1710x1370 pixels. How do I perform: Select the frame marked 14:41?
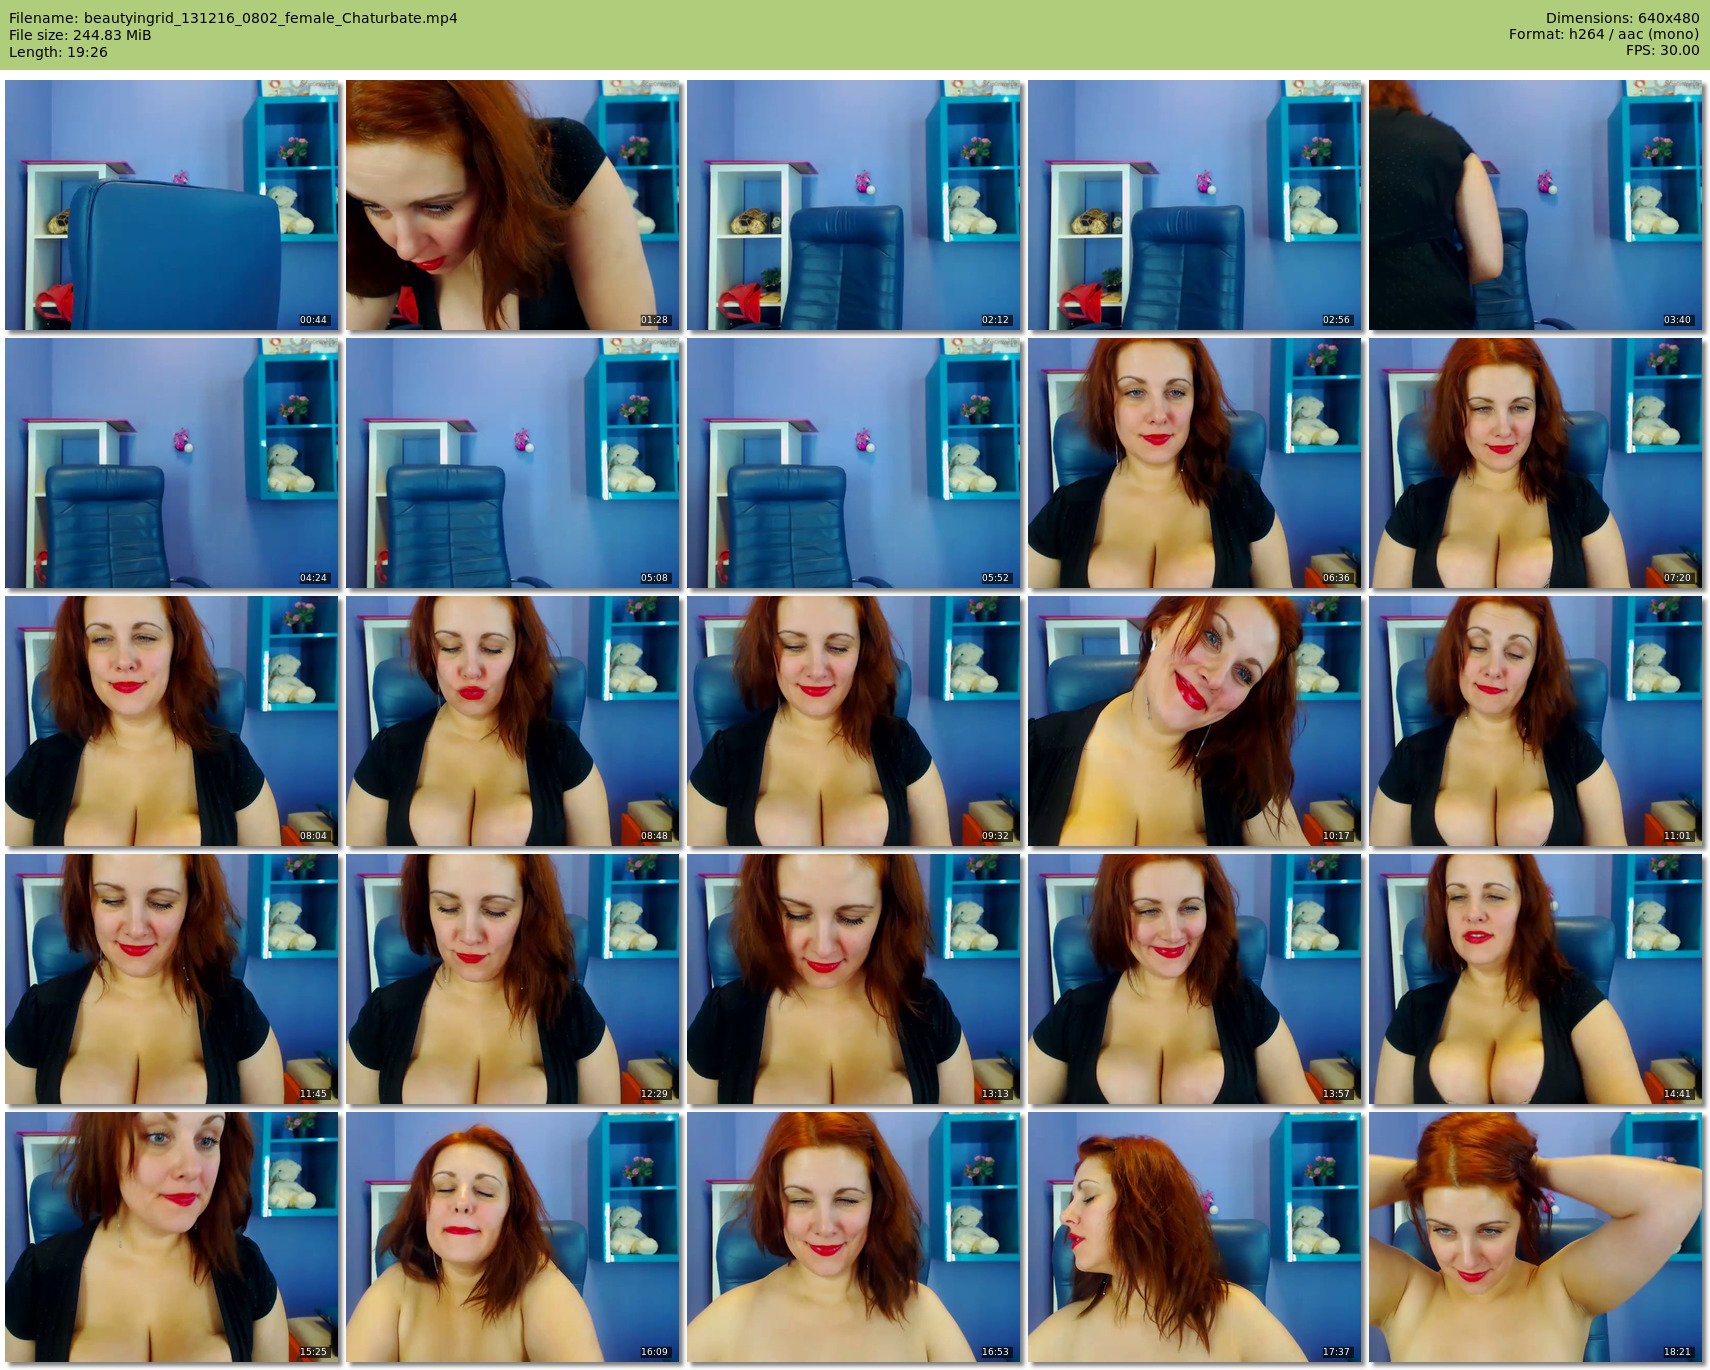(1536, 979)
